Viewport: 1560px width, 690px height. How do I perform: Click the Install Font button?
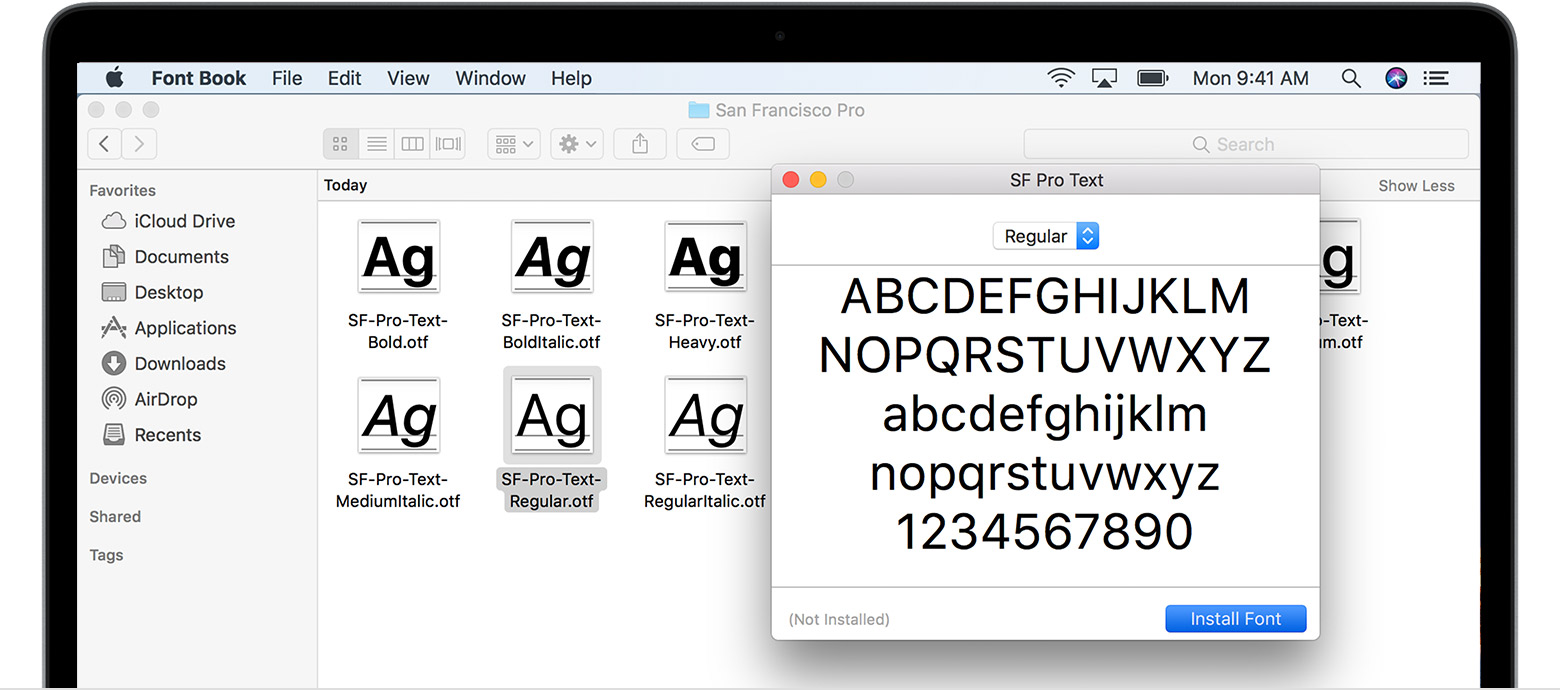tap(1236, 618)
